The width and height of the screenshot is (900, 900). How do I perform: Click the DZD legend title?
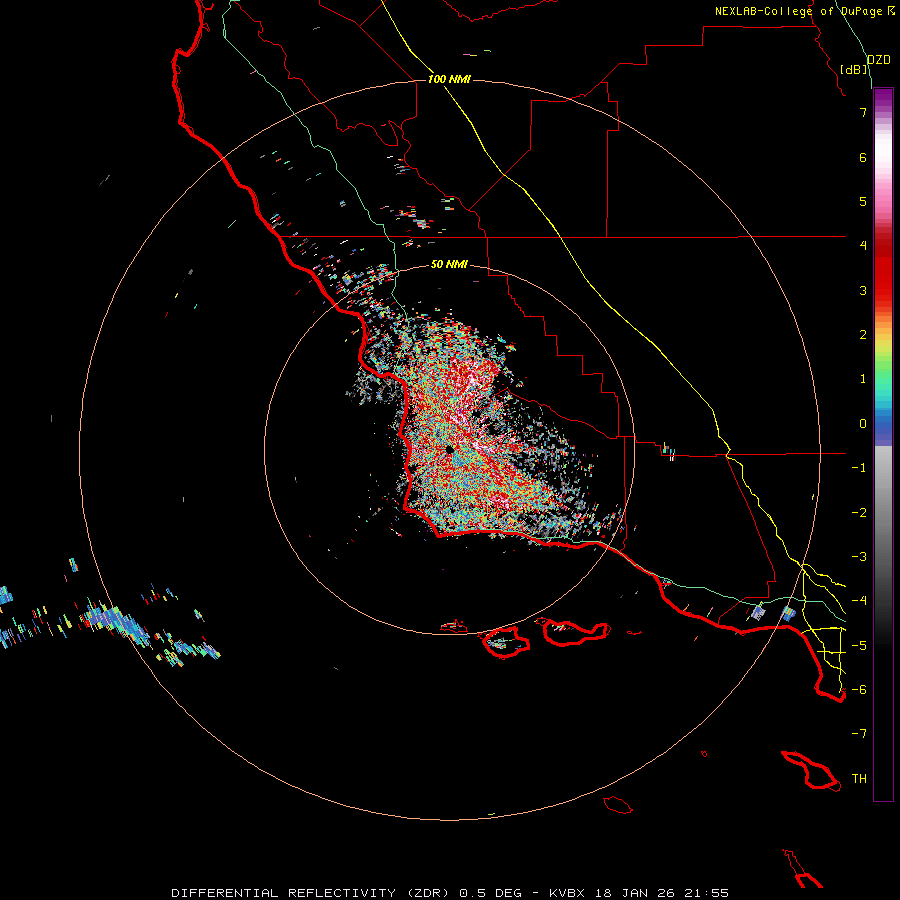878,60
